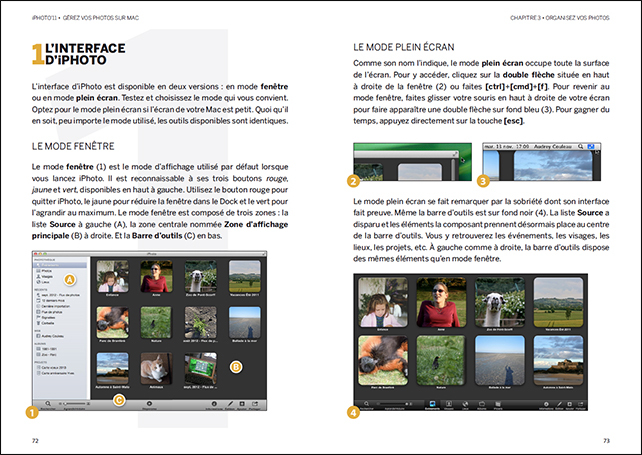
Task: Open 'Vacances Été 2011' thumbnail in windowed view
Action: (244, 276)
